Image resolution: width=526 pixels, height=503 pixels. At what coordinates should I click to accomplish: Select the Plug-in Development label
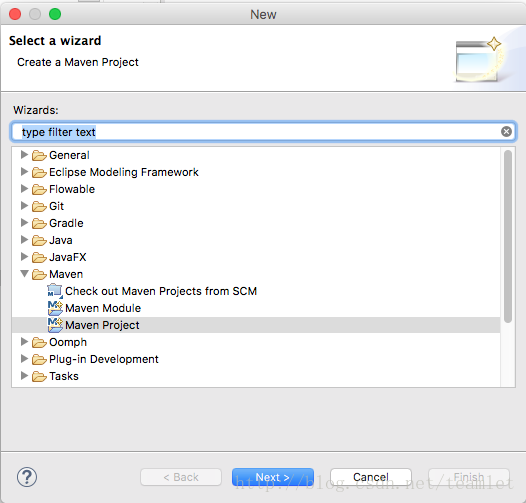coord(104,359)
